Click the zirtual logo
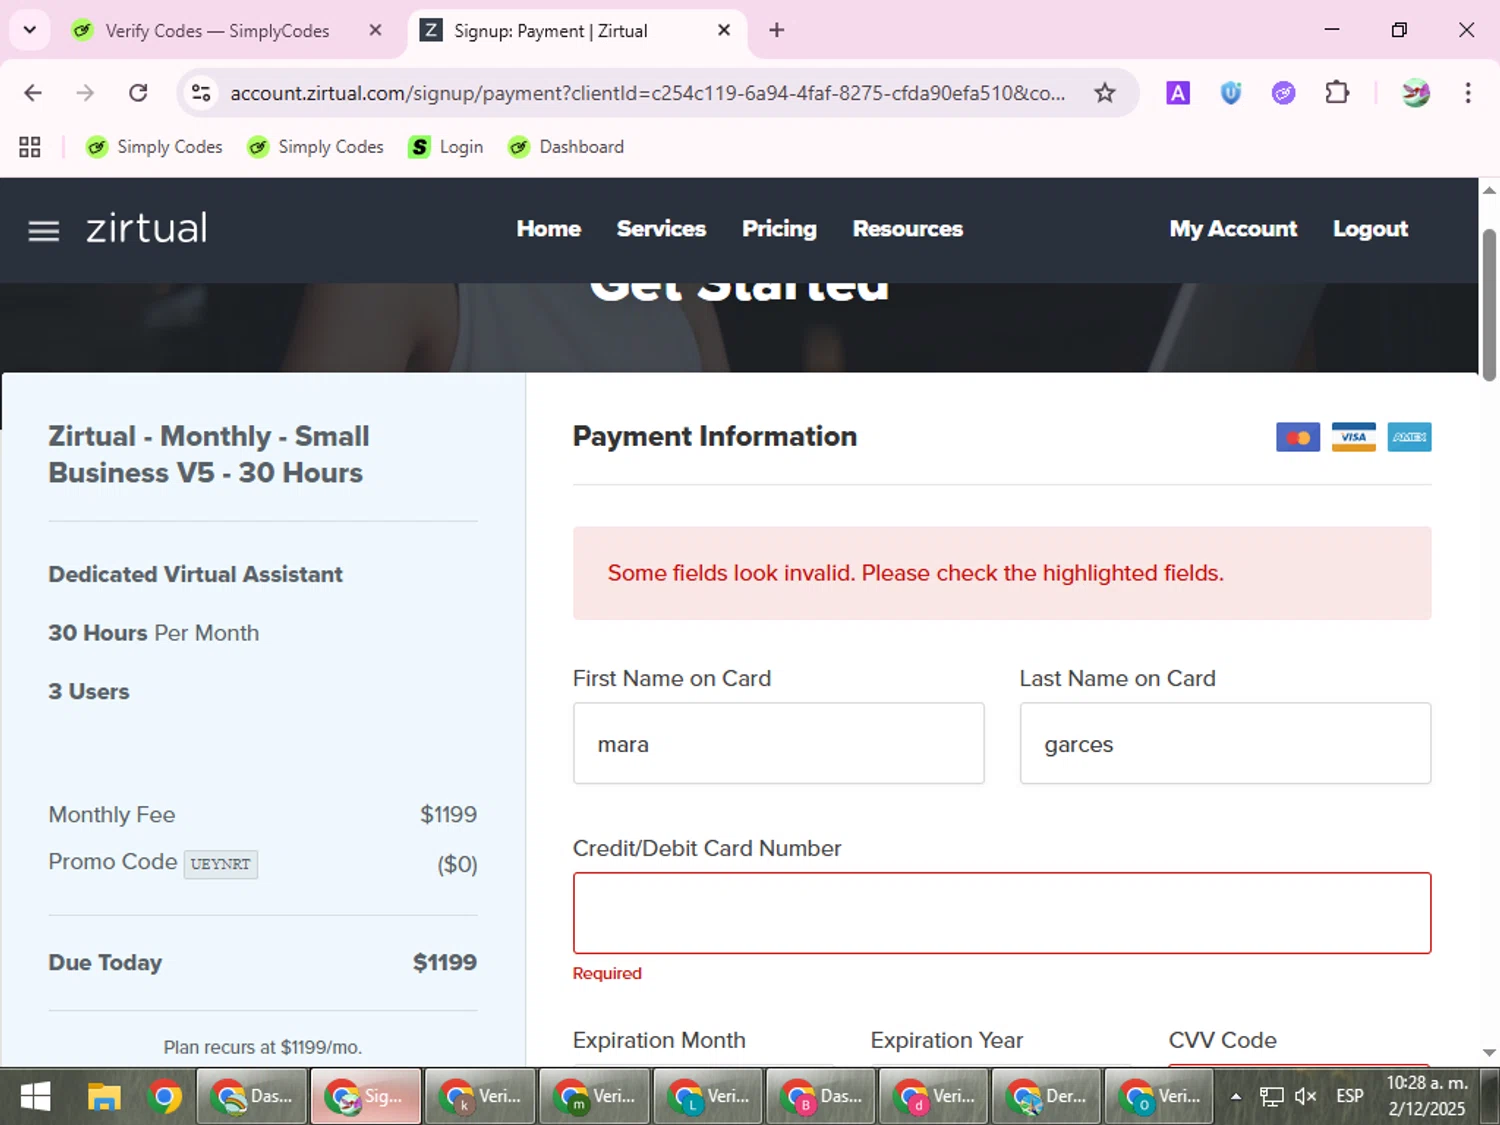The height and width of the screenshot is (1125, 1500). click(147, 229)
